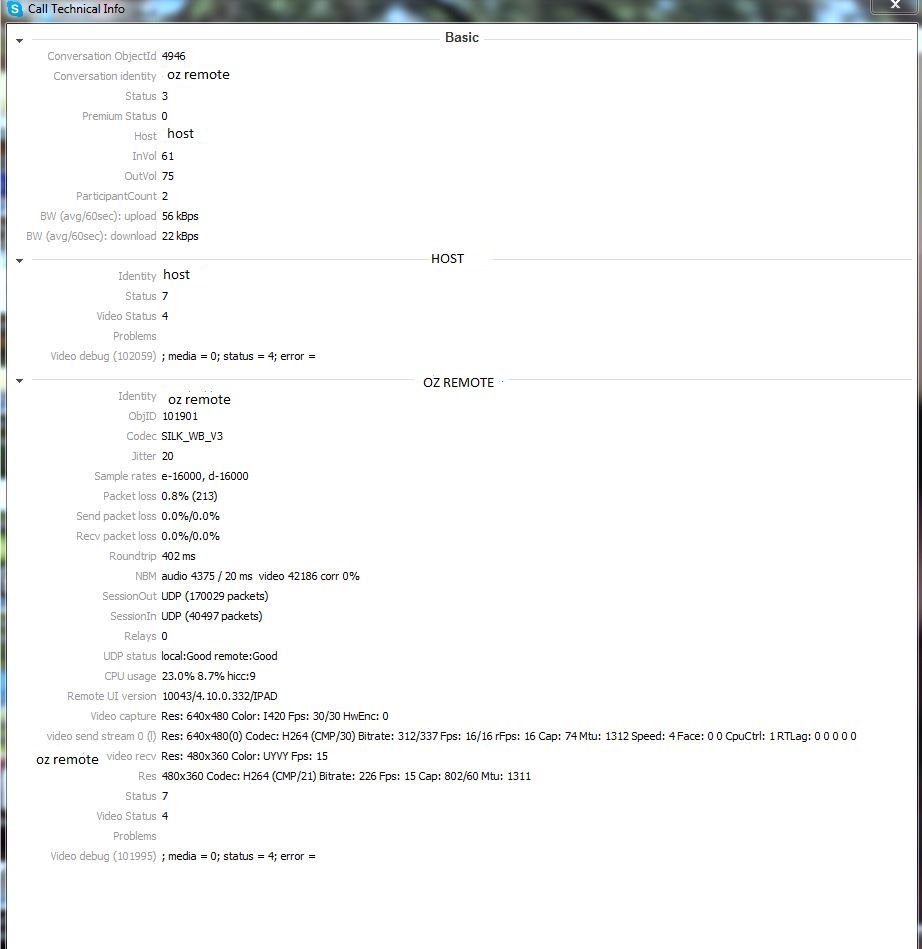Click the Conversation identity value oz remote
922x949 pixels.
click(199, 75)
